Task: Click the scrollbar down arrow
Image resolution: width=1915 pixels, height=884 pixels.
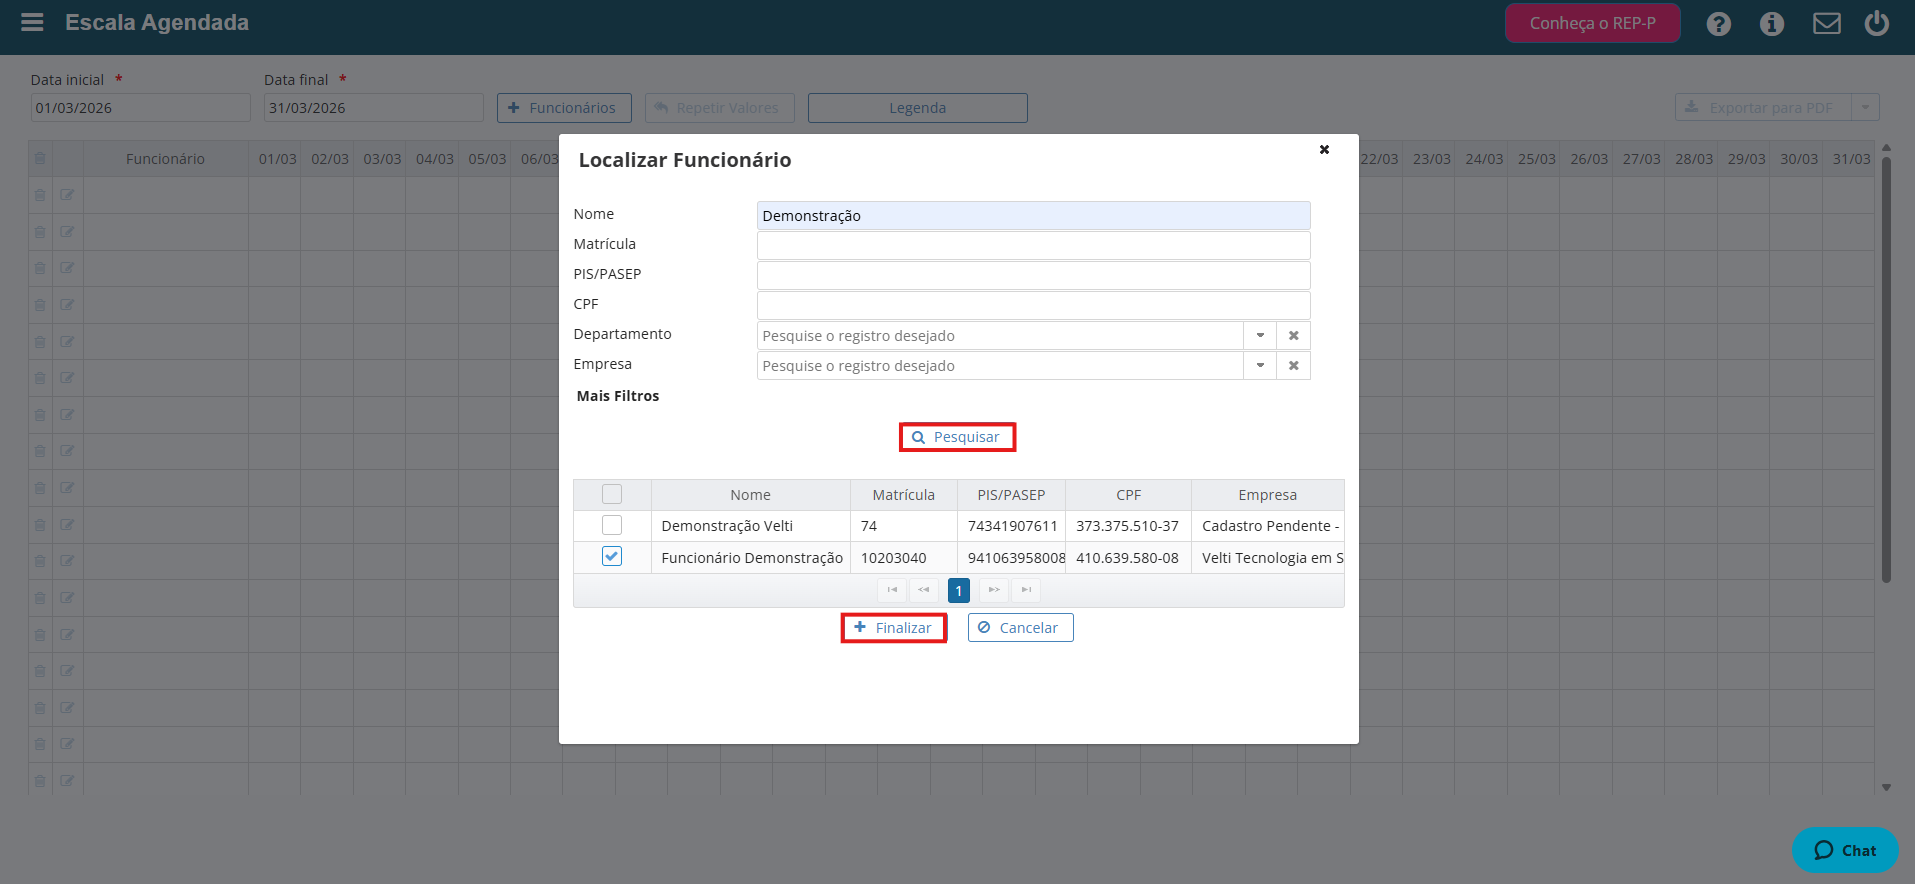Action: click(1886, 787)
